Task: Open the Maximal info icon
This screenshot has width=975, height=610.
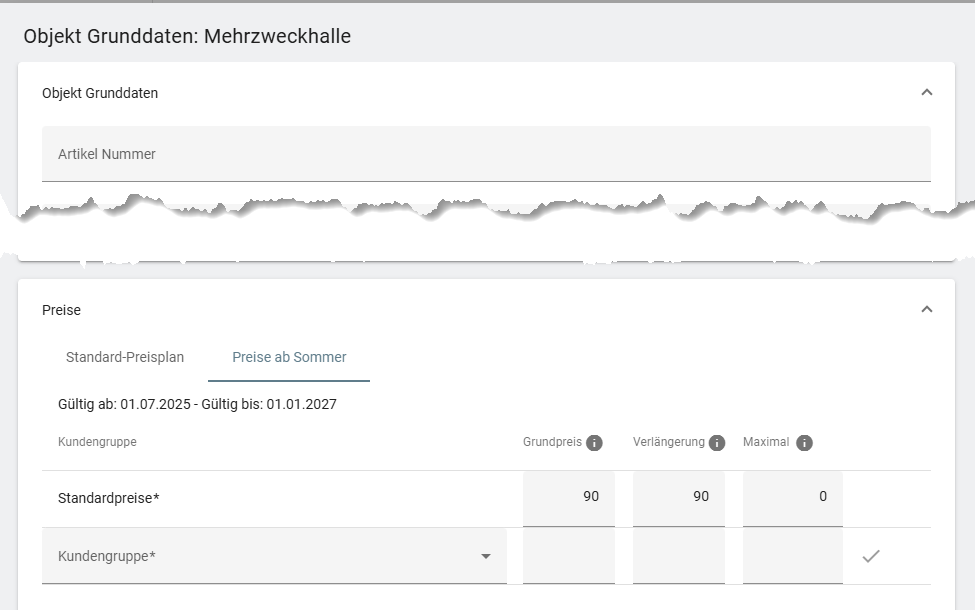Action: click(x=806, y=442)
